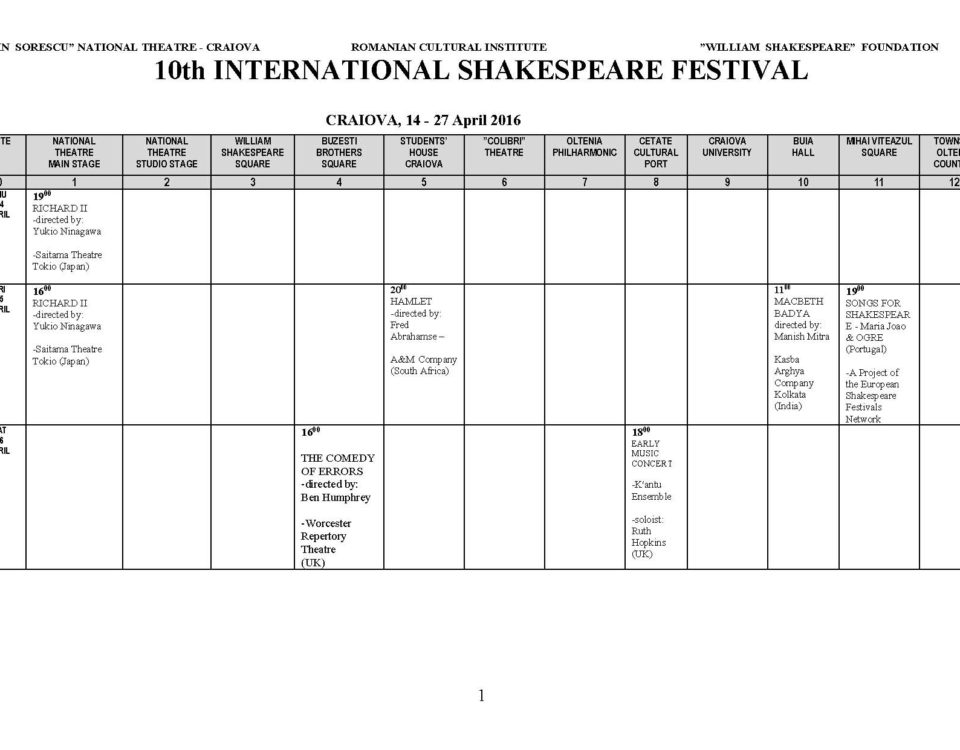Click soloist 'Ruth Hopkins (UK)' text
The width and height of the screenshot is (960, 750).
(x=649, y=542)
